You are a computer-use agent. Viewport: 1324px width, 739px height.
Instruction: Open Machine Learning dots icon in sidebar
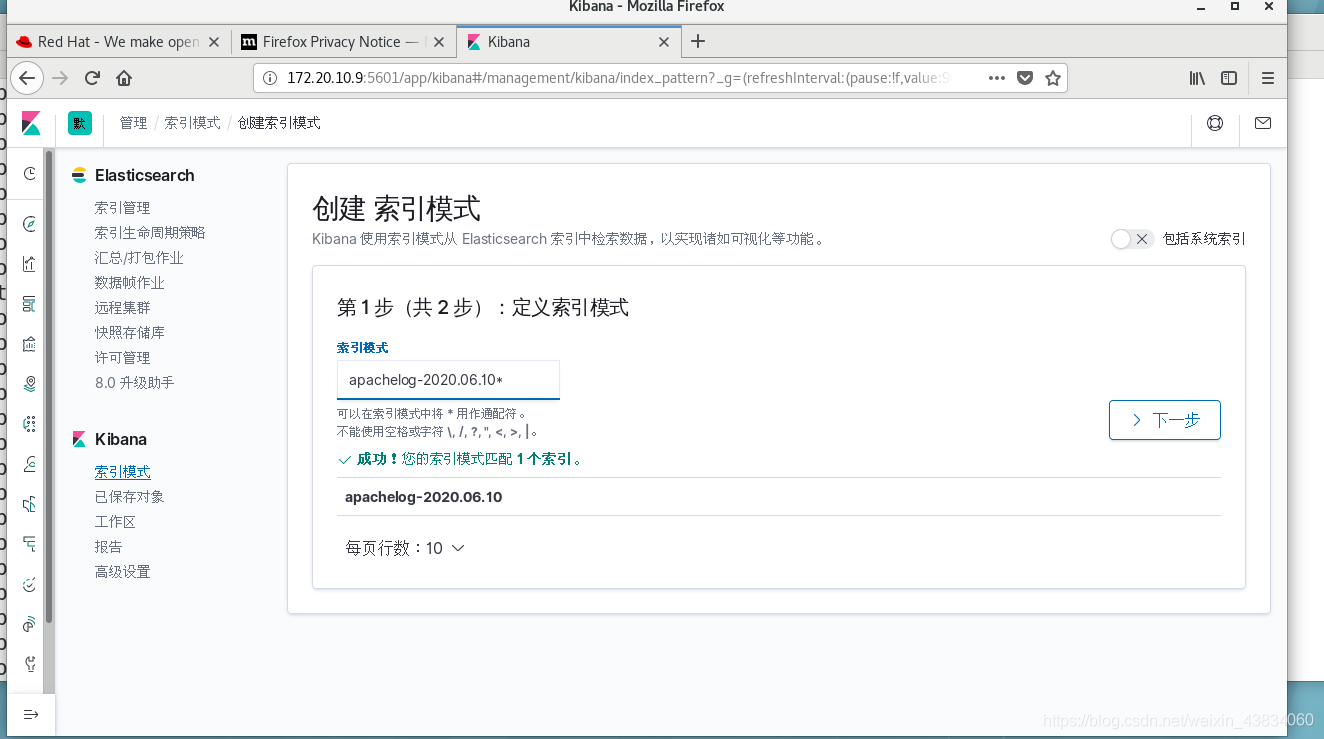[x=30, y=424]
